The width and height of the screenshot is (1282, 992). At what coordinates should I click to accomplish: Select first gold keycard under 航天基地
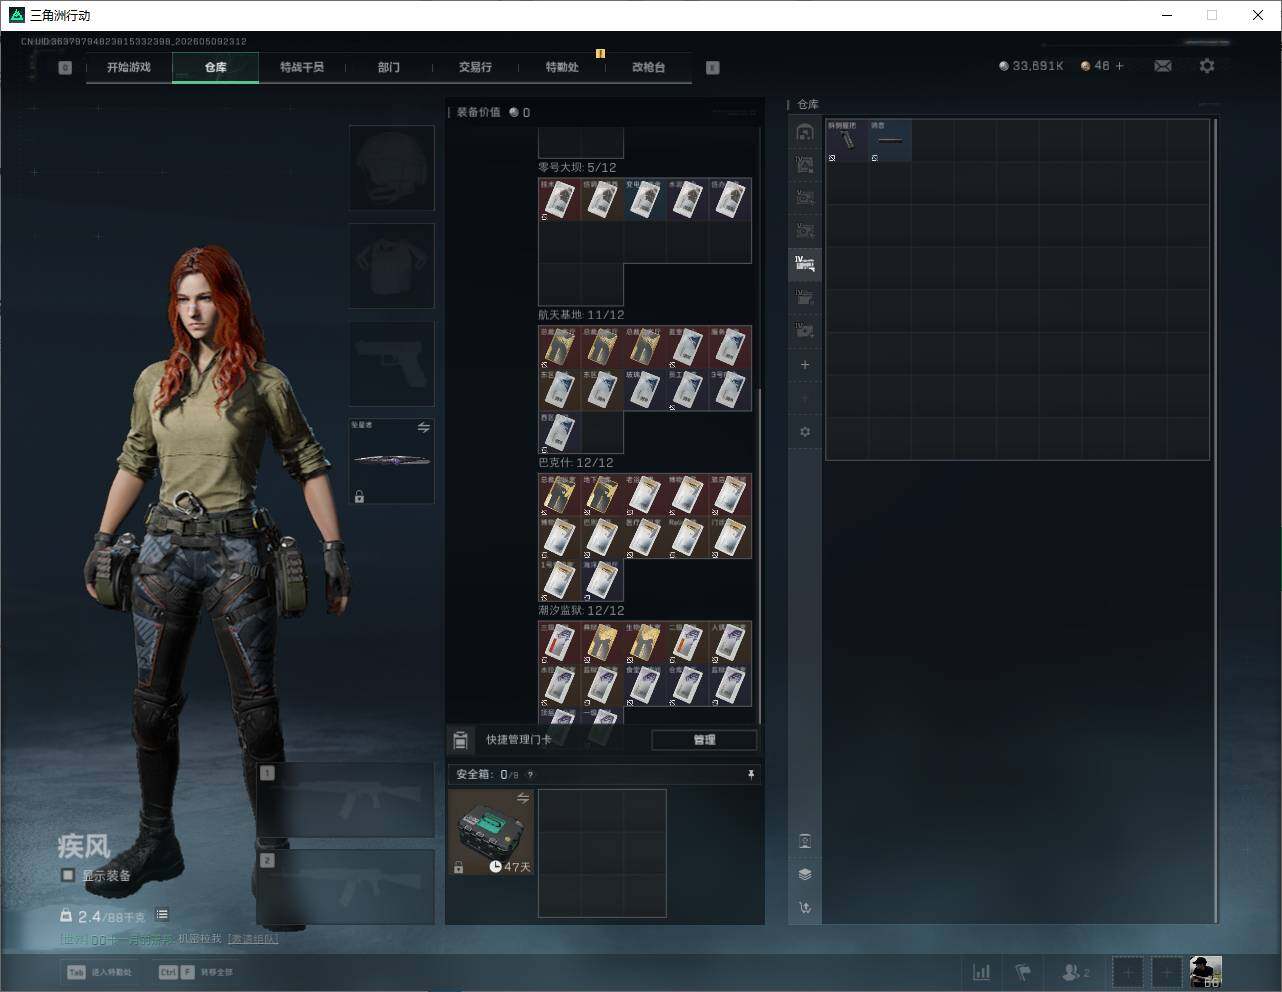560,347
